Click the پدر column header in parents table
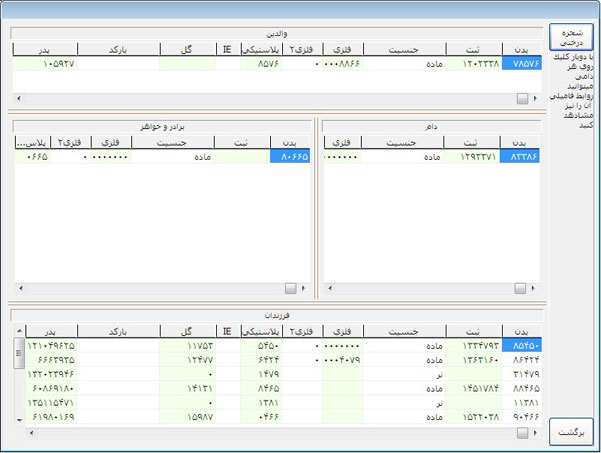The height and width of the screenshot is (453, 601). click(x=45, y=49)
